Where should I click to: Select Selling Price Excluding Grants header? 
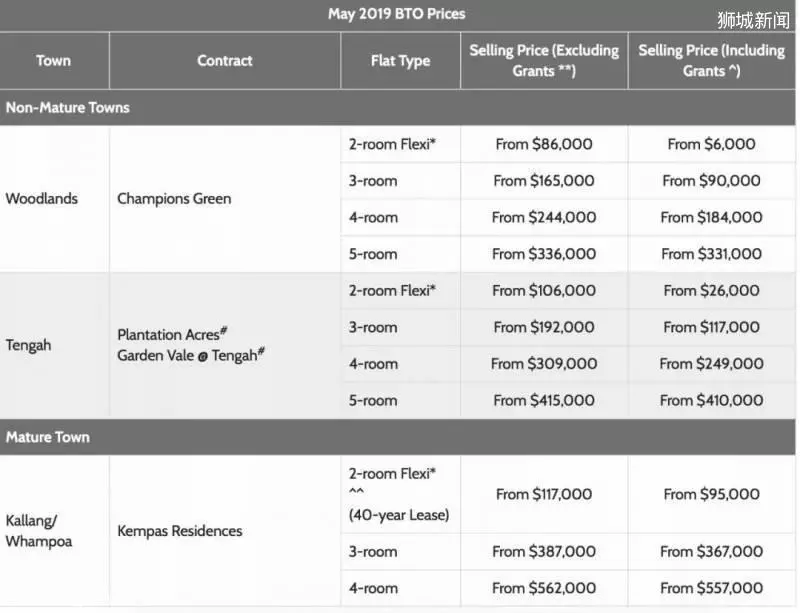coord(544,61)
